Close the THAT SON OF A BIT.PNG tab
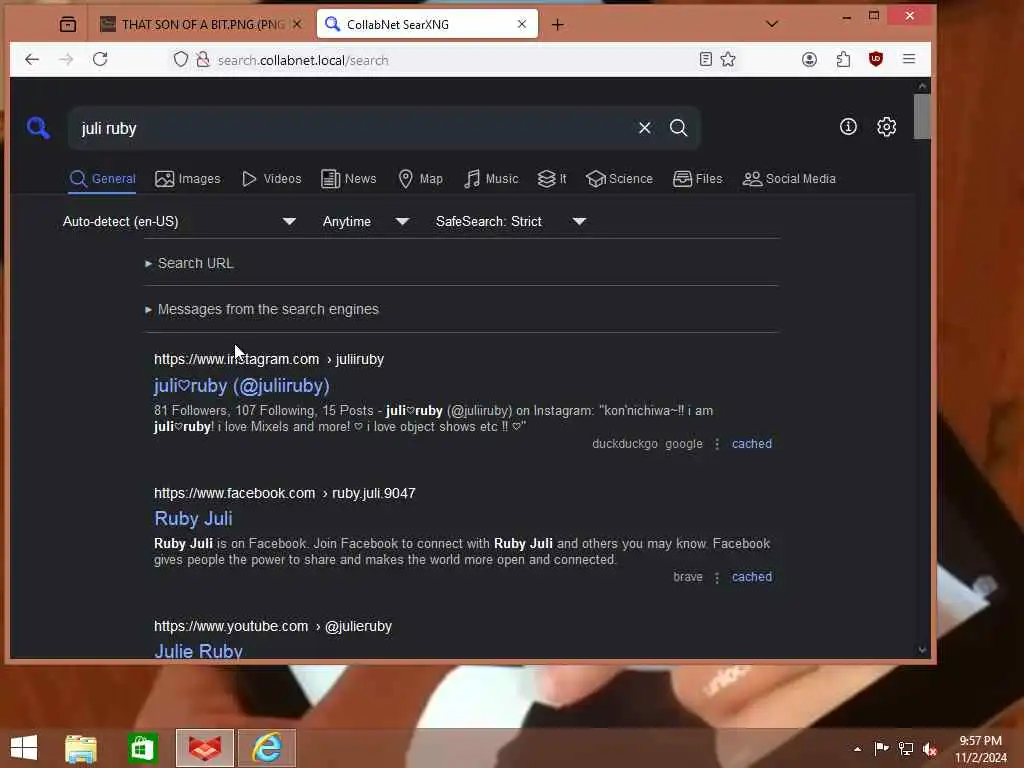Viewport: 1024px width, 768px height. click(x=296, y=24)
